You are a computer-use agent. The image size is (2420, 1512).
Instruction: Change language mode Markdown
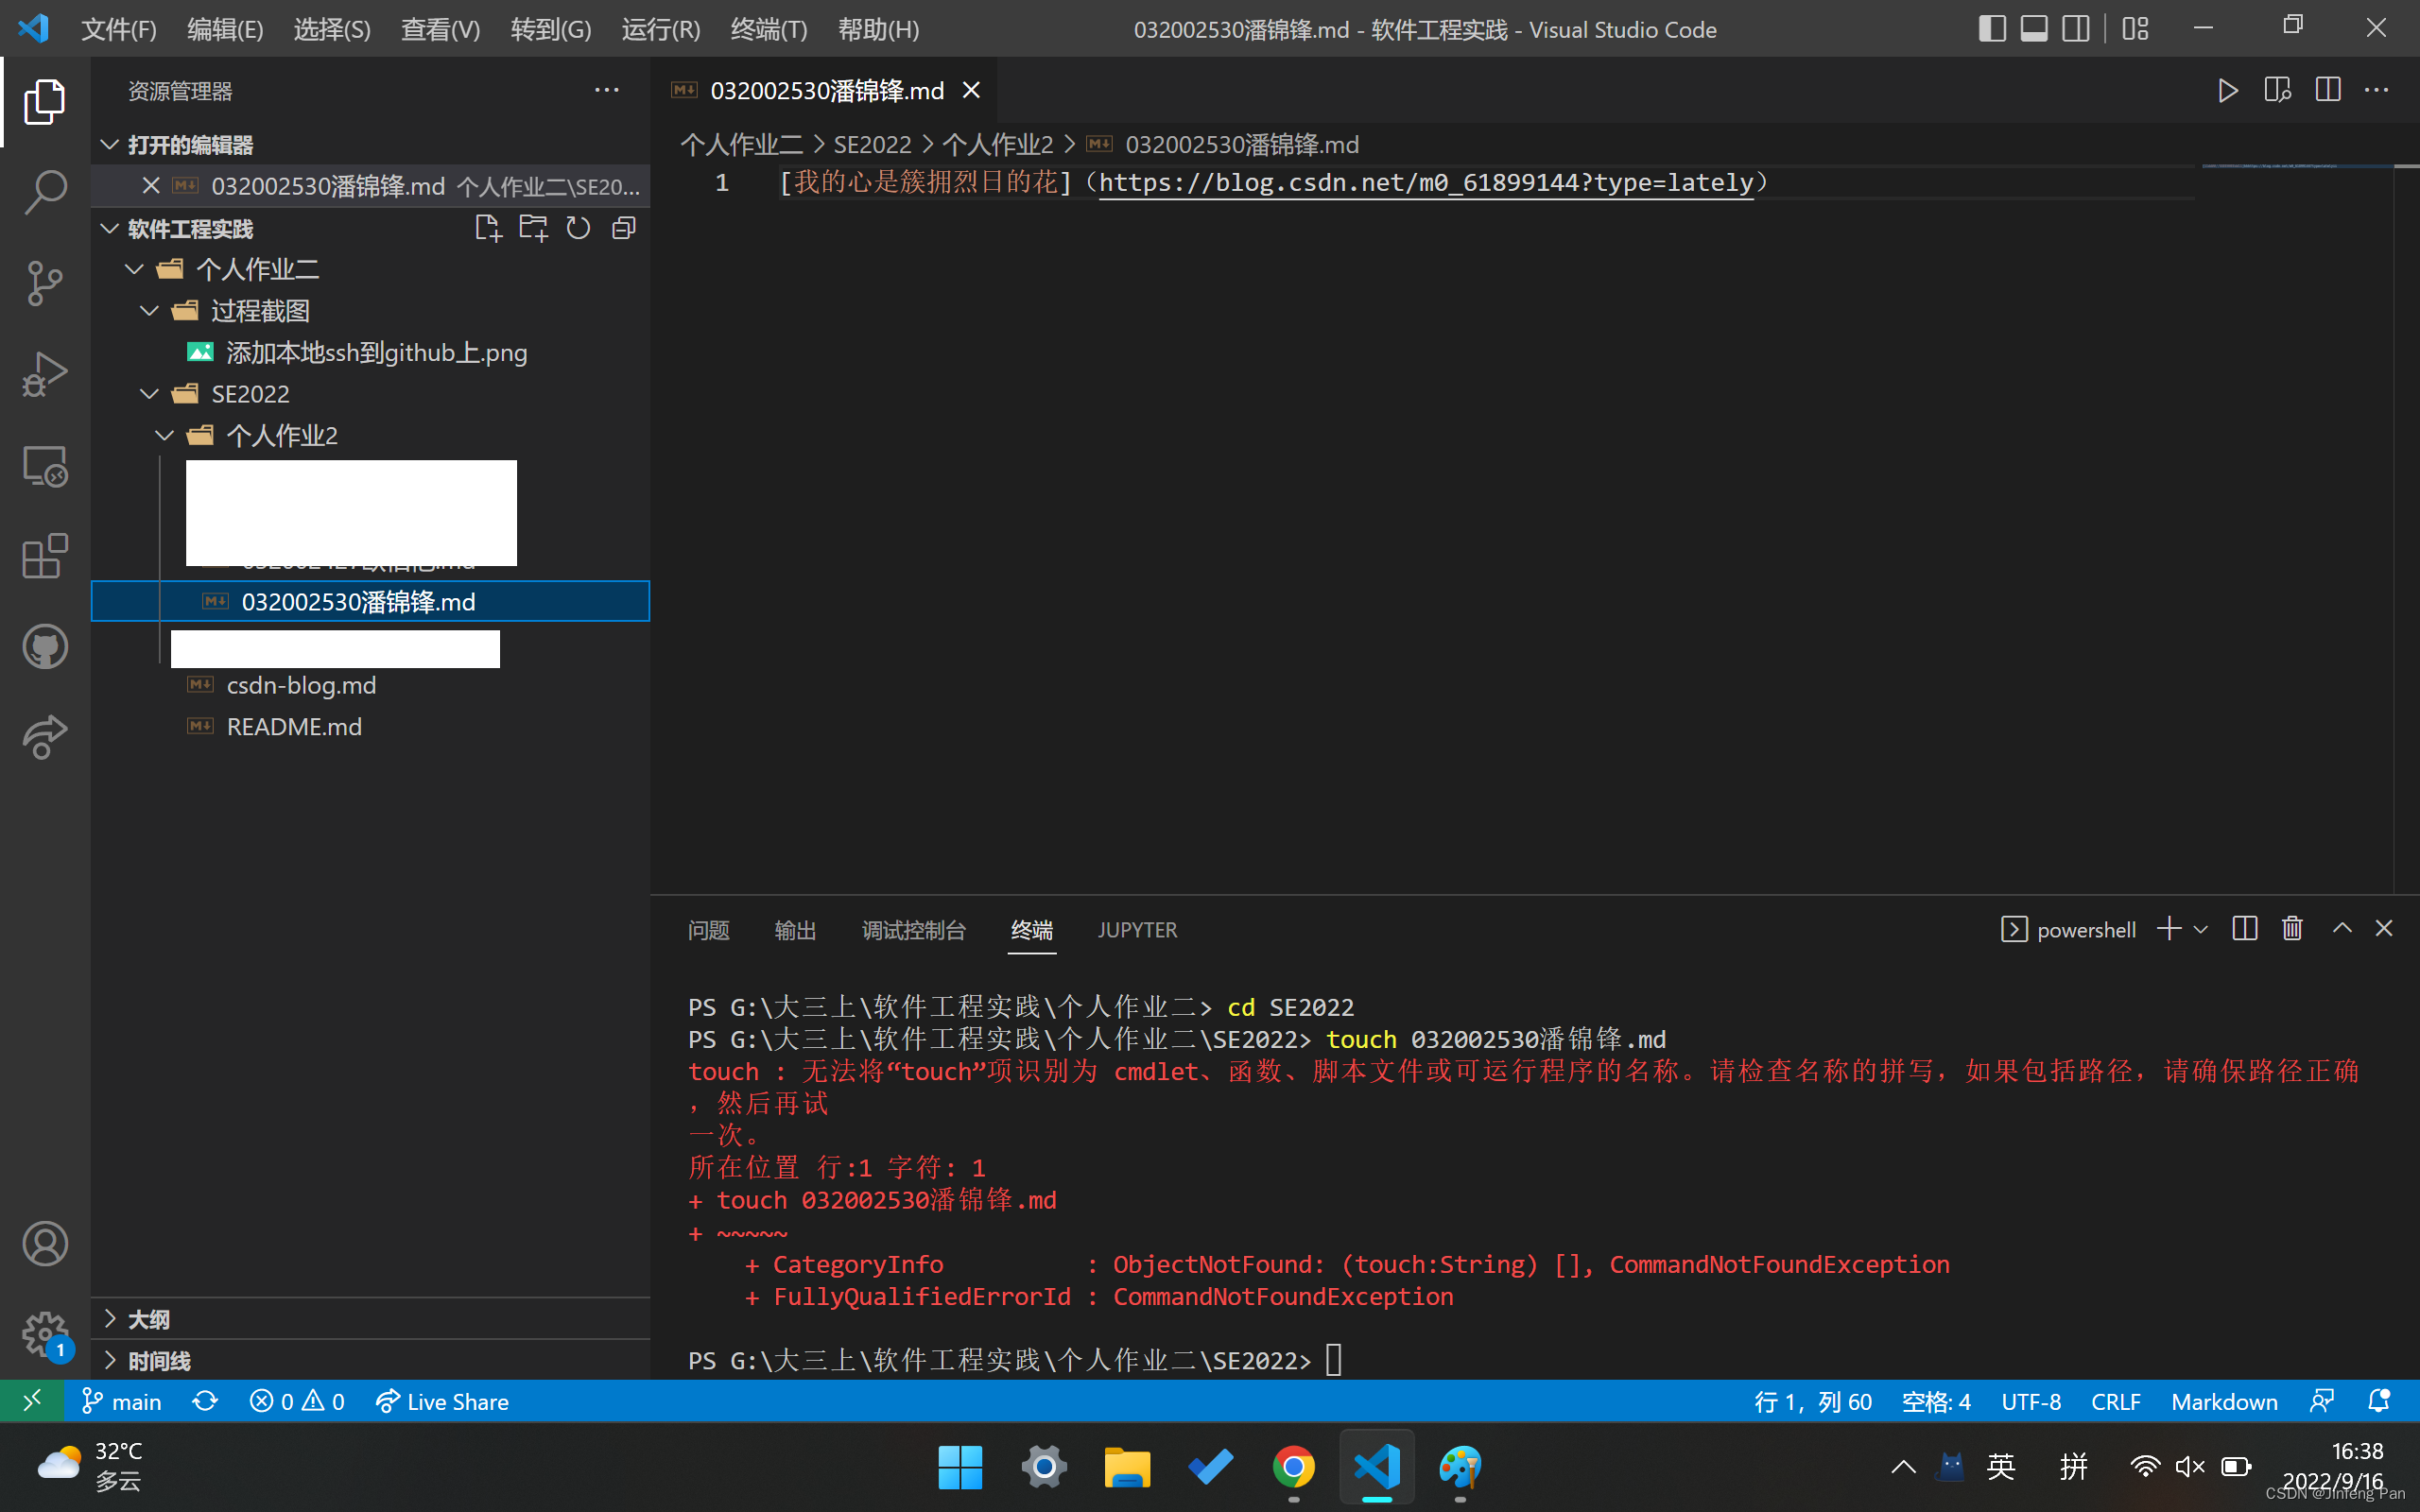click(x=2224, y=1401)
